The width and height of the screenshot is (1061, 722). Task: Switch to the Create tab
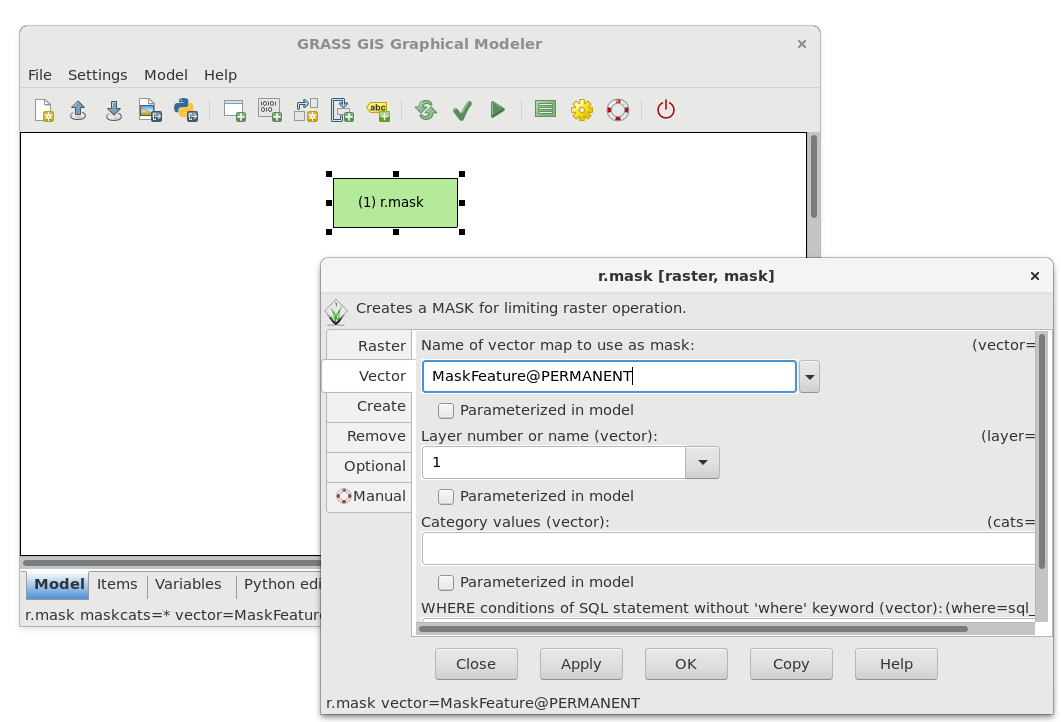click(x=369, y=406)
